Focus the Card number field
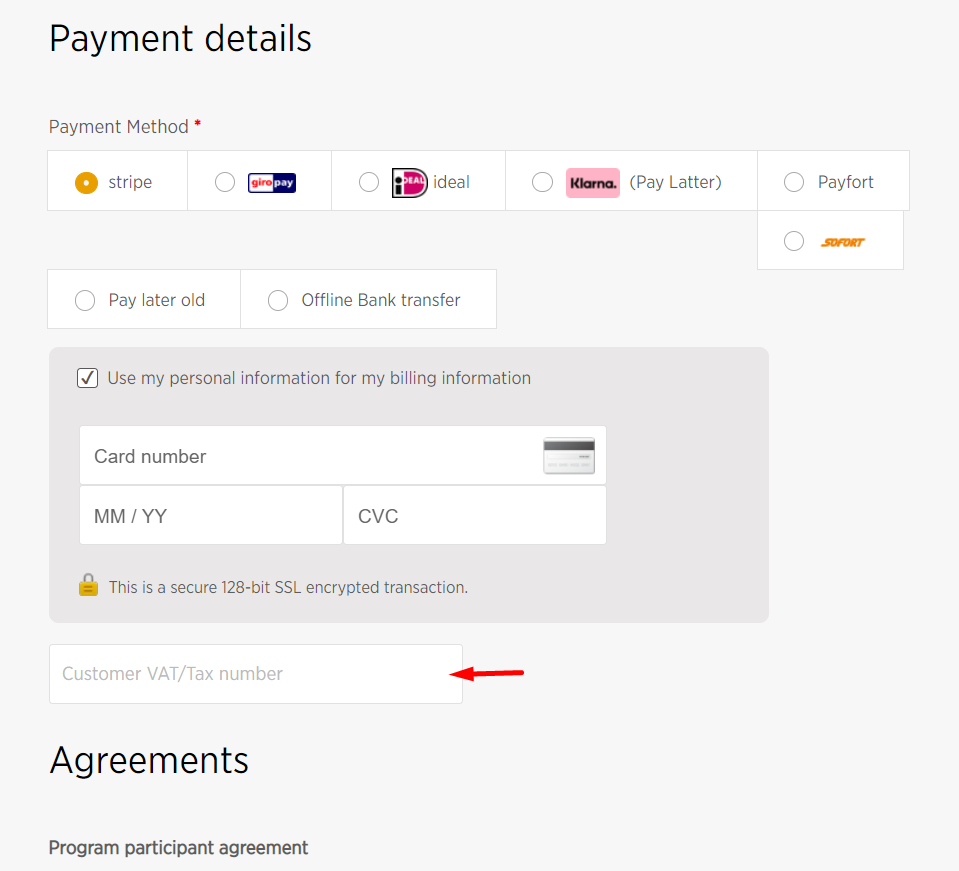Viewport: 959px width, 871px height. tap(342, 456)
